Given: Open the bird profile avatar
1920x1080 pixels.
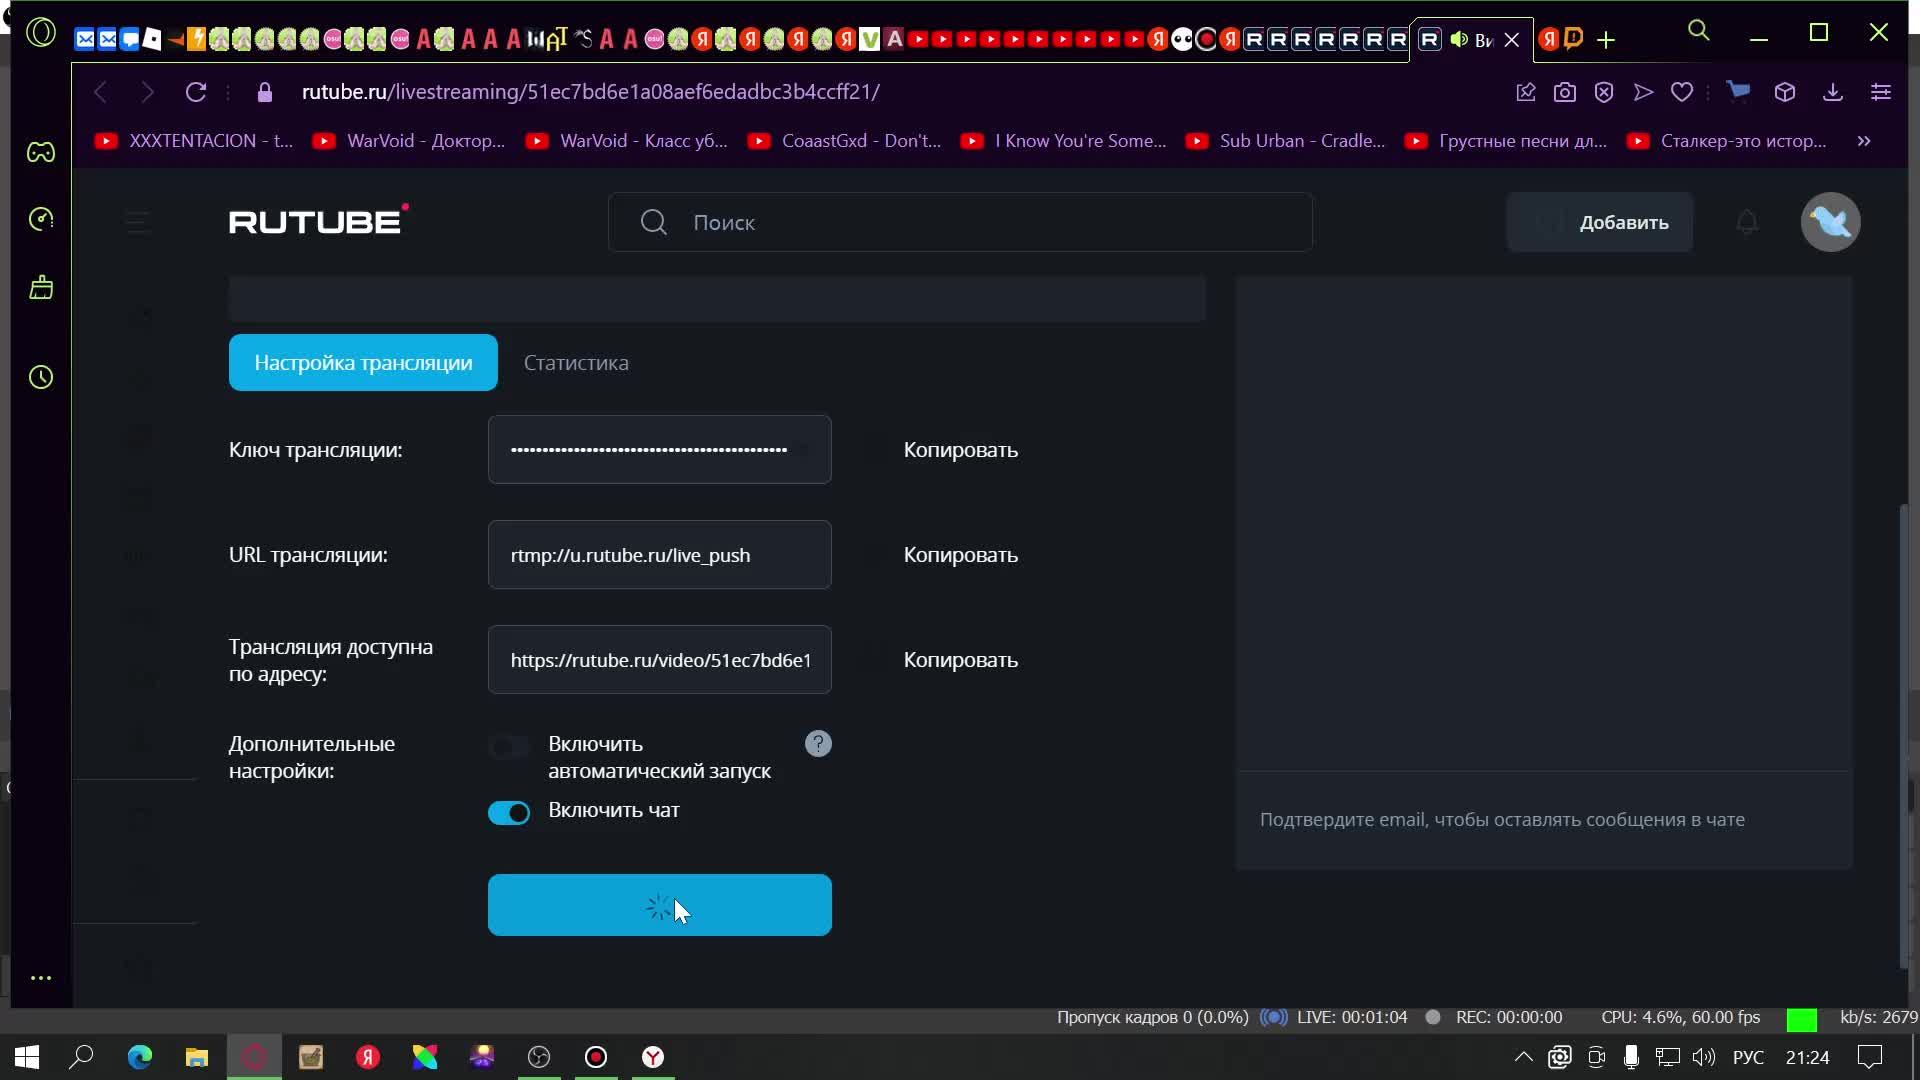Looking at the screenshot, I should [1830, 222].
